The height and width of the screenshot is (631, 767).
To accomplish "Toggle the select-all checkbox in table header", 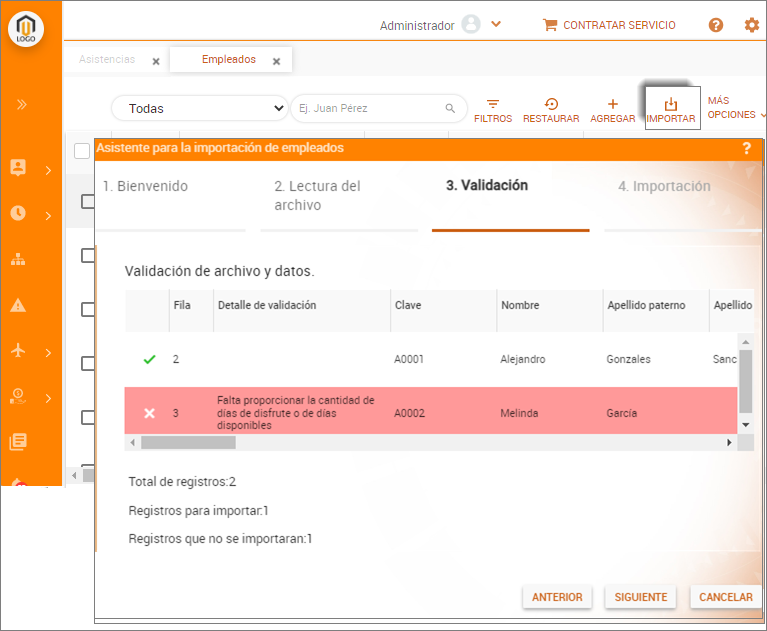I will tap(82, 151).
